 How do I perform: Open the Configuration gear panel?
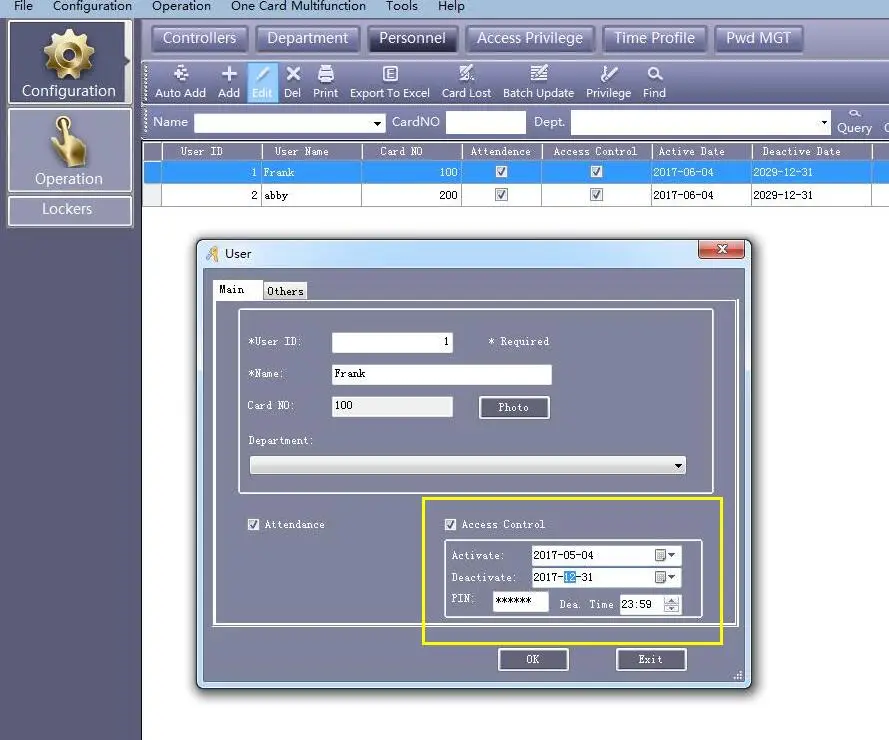[69, 62]
